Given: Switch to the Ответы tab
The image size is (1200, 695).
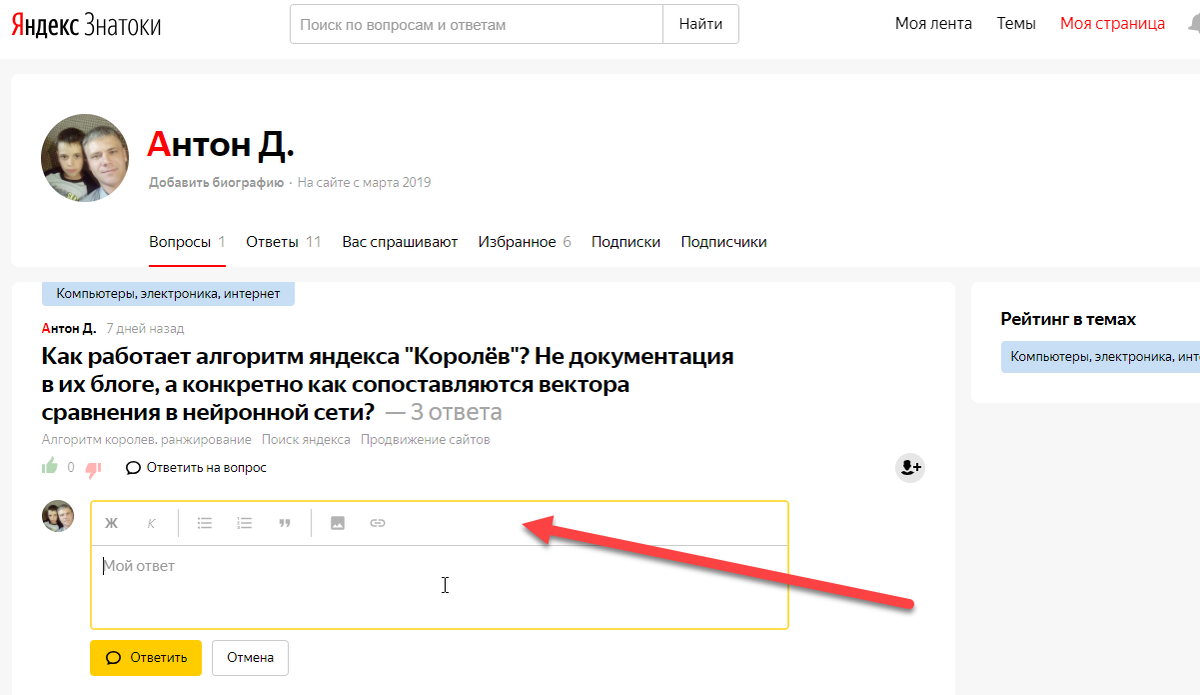Looking at the screenshot, I should click(284, 242).
